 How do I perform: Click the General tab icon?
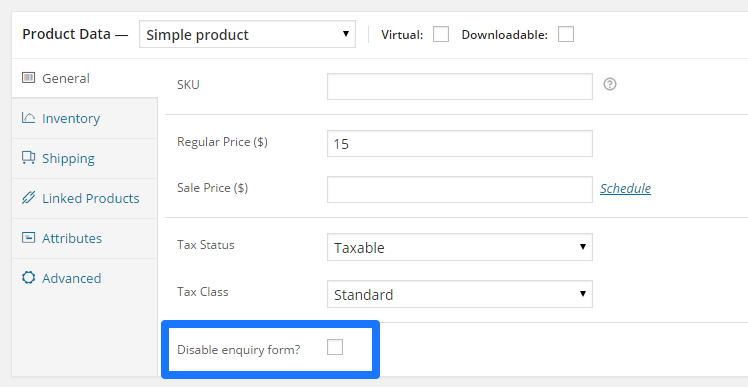pos(29,77)
